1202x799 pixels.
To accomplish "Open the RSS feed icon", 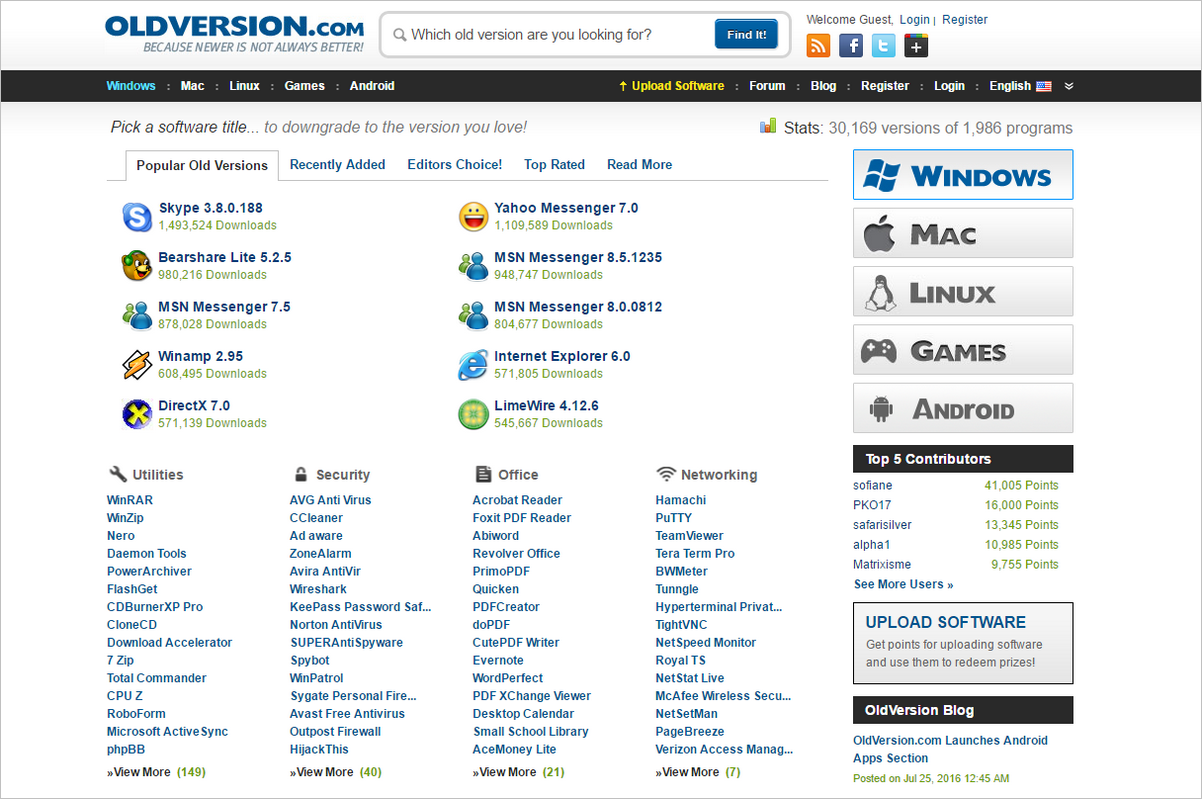I will pos(818,45).
